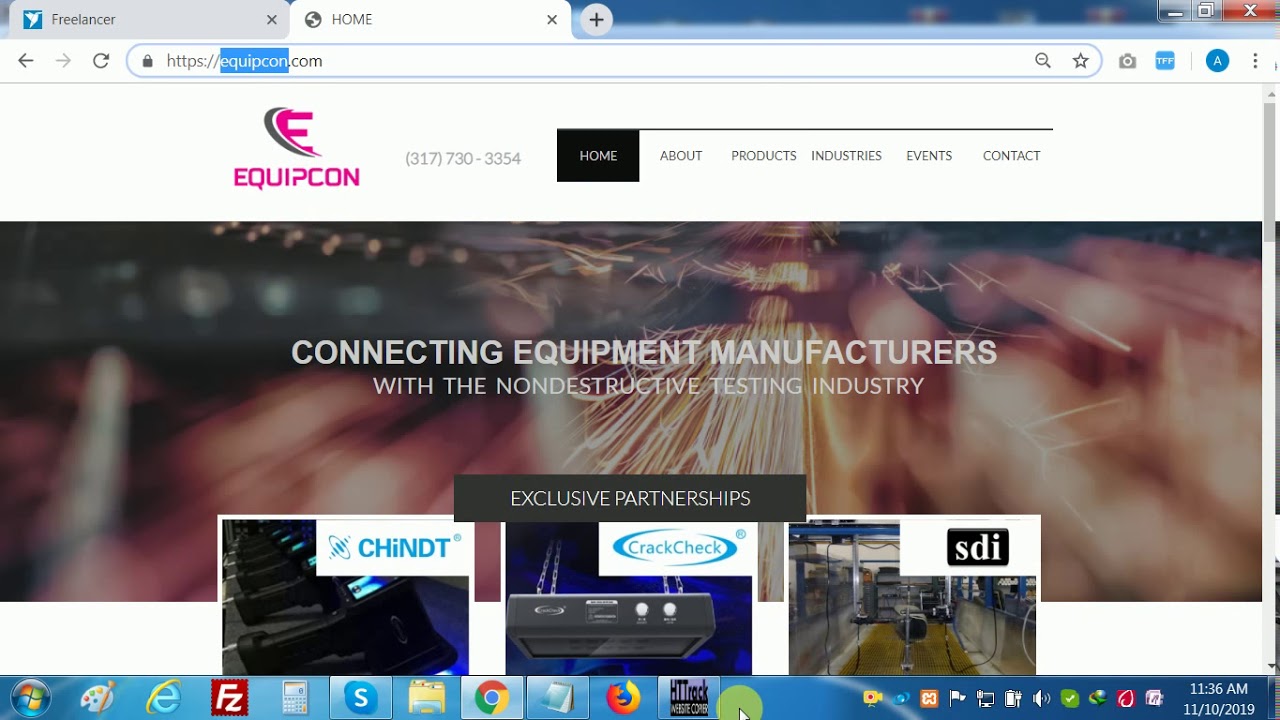Click the network tray icon
This screenshot has height=720, width=1280.
pyautogui.click(x=985, y=698)
